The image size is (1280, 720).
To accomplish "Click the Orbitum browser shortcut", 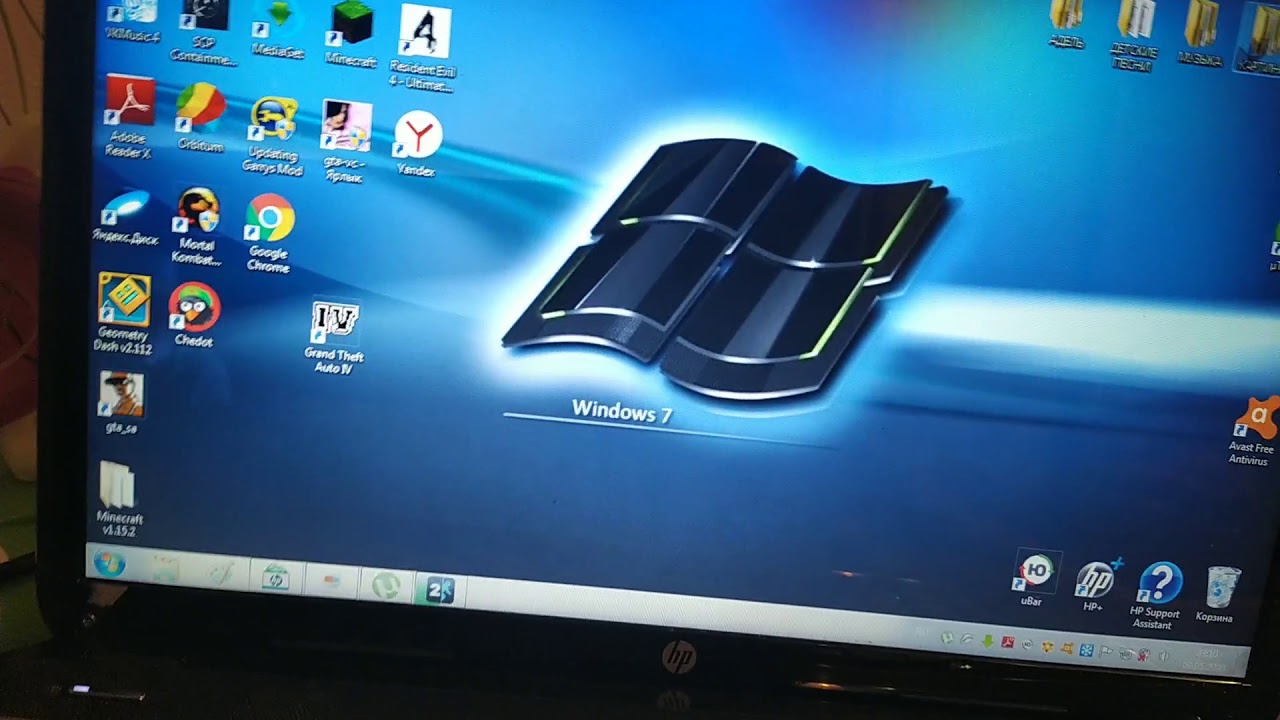I will point(200,117).
